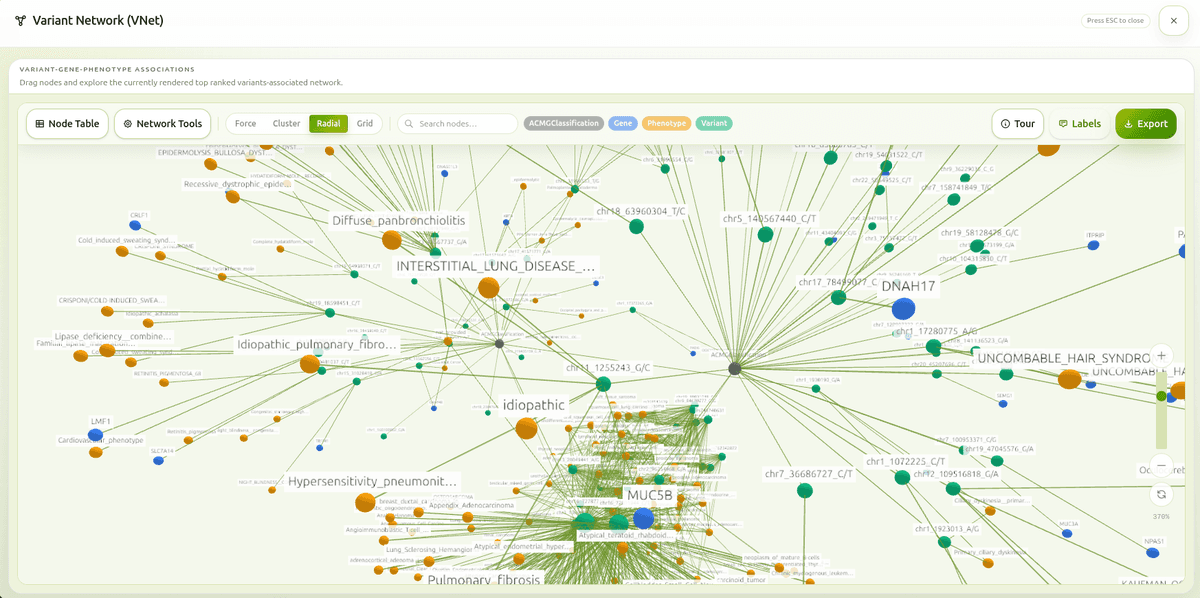Click the download icon inside Export button
Screen dimensions: 1200x598
click(x=1129, y=123)
